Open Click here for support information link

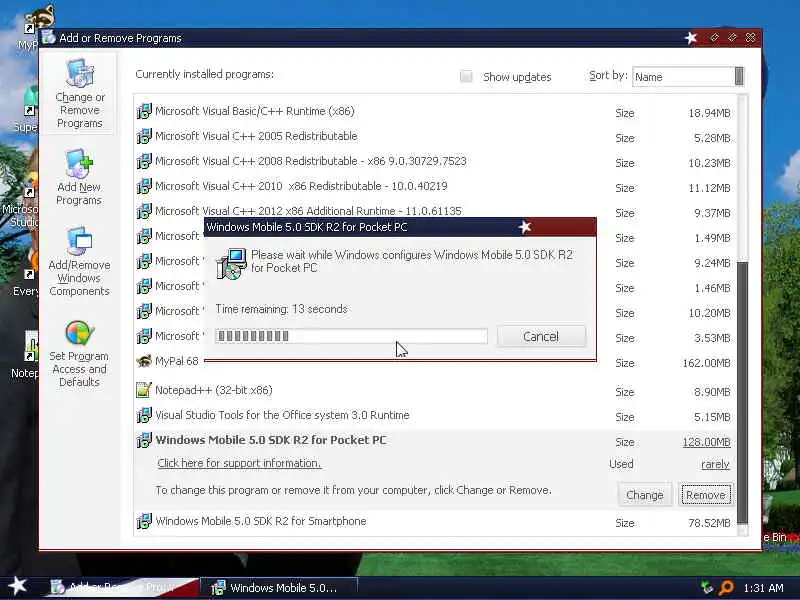239,463
